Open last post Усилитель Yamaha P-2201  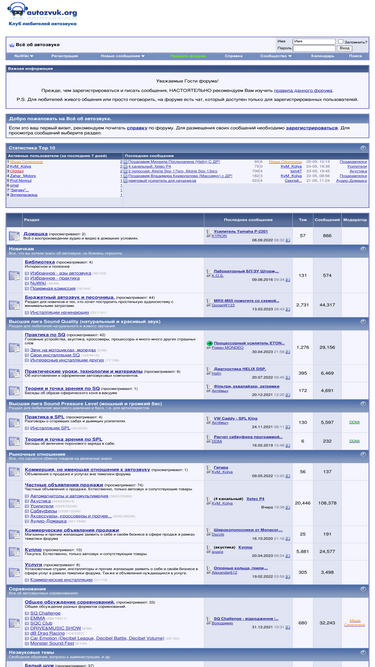click(241, 231)
